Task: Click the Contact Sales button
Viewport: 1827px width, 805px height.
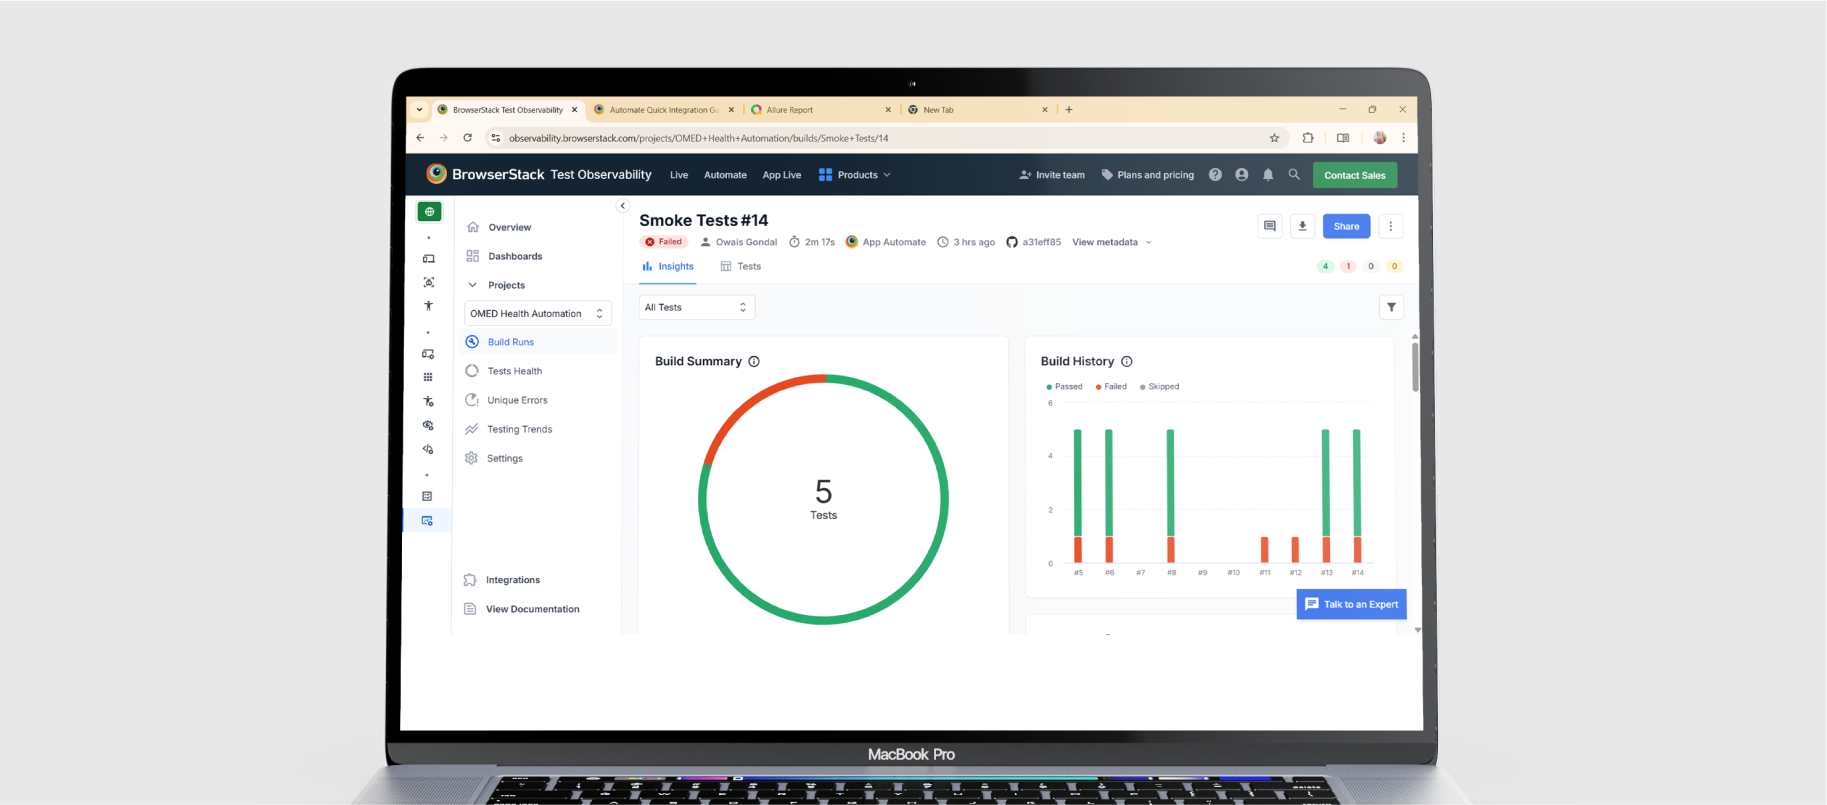Action: coord(1354,175)
